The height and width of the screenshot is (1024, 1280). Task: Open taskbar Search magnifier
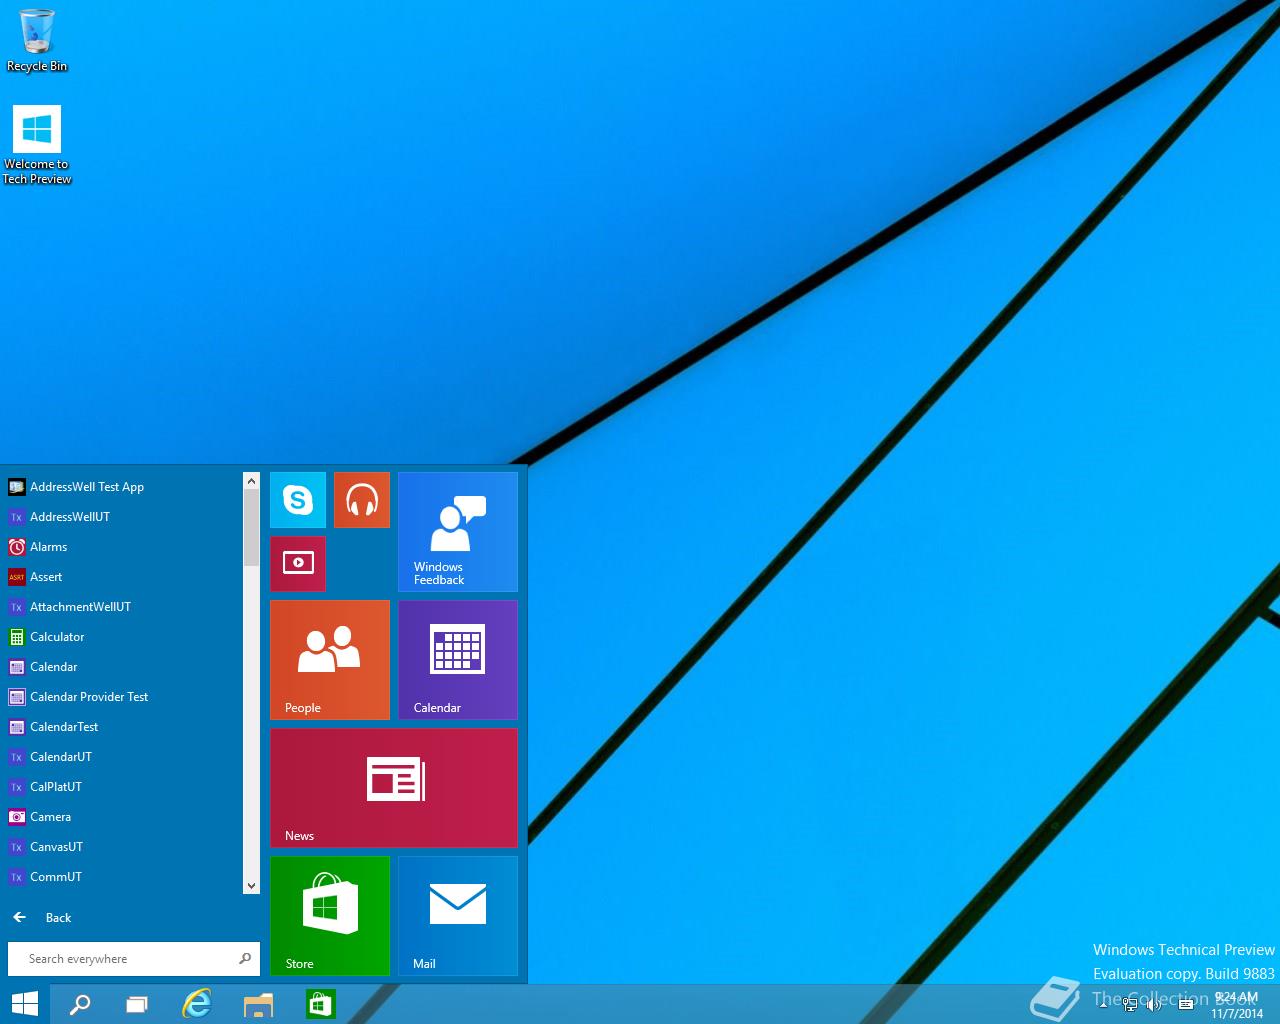pyautogui.click(x=80, y=1004)
